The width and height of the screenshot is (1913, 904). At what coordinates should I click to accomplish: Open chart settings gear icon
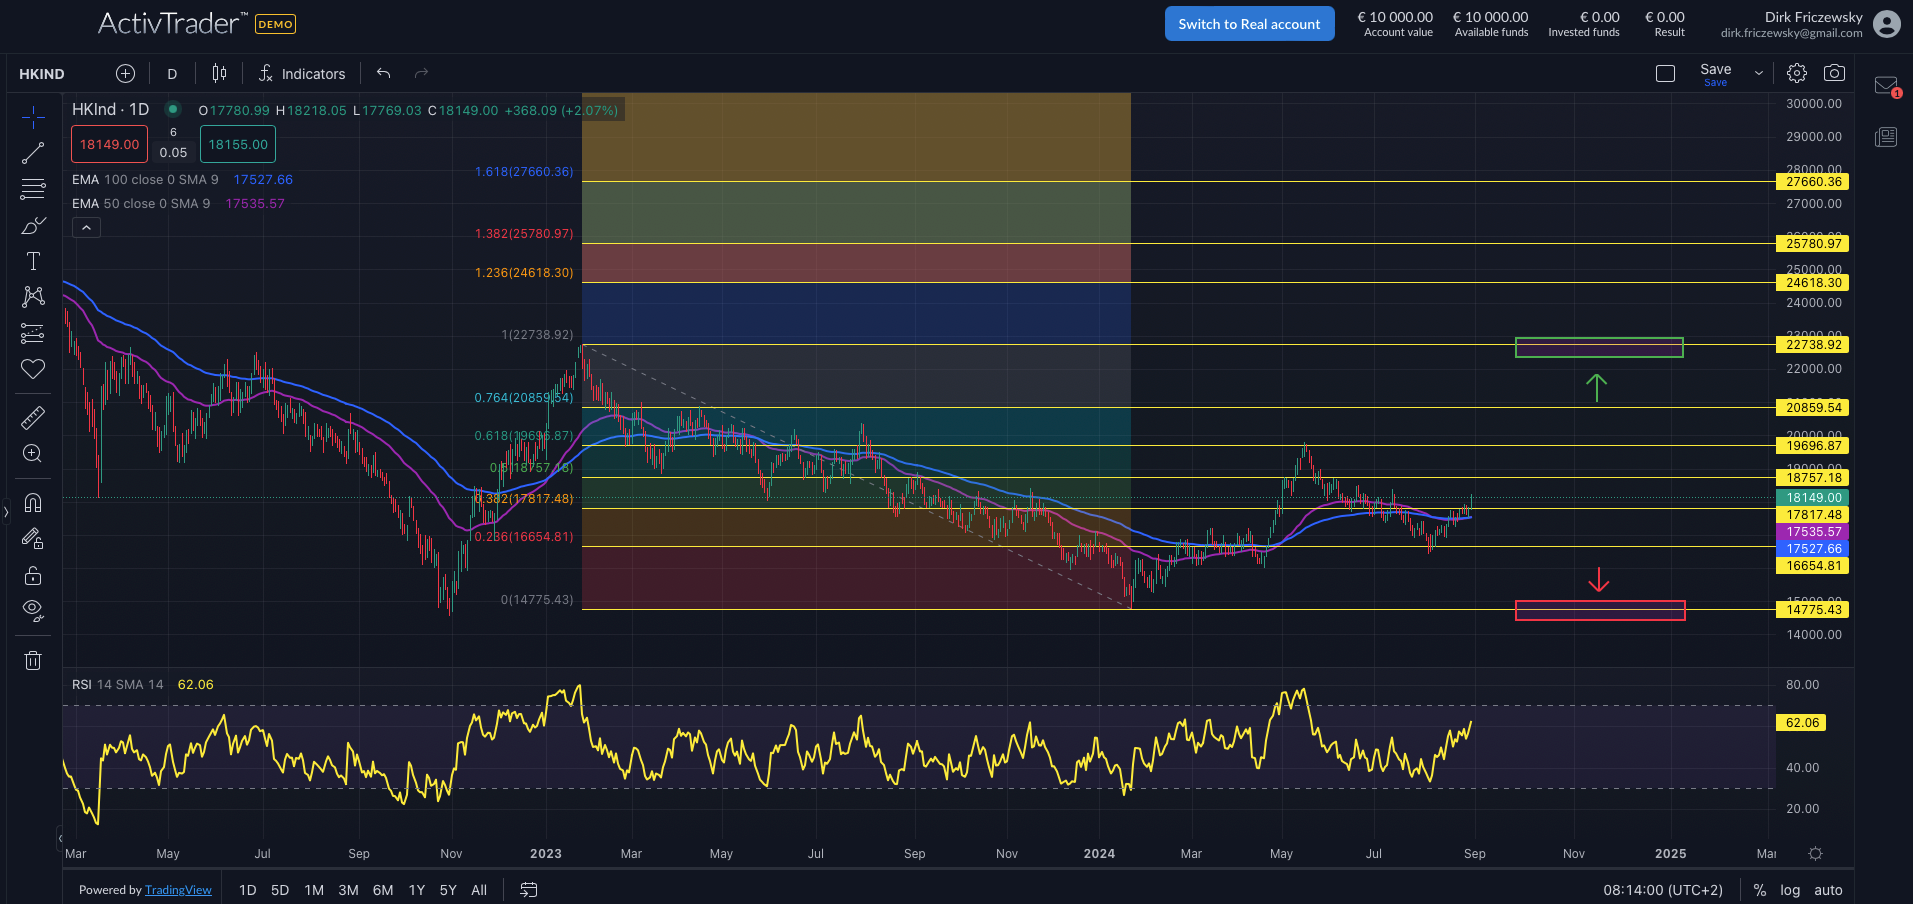(x=1797, y=73)
